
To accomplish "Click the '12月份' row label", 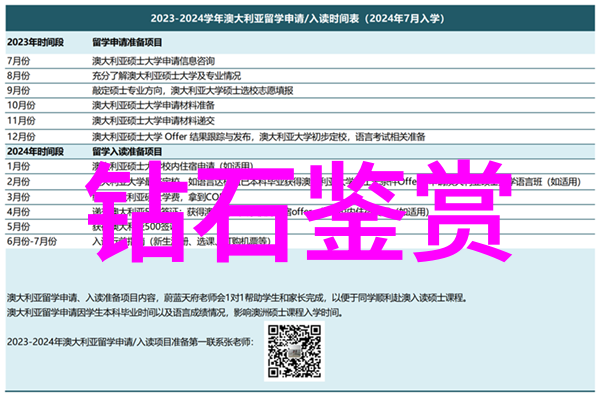I will (x=21, y=137).
